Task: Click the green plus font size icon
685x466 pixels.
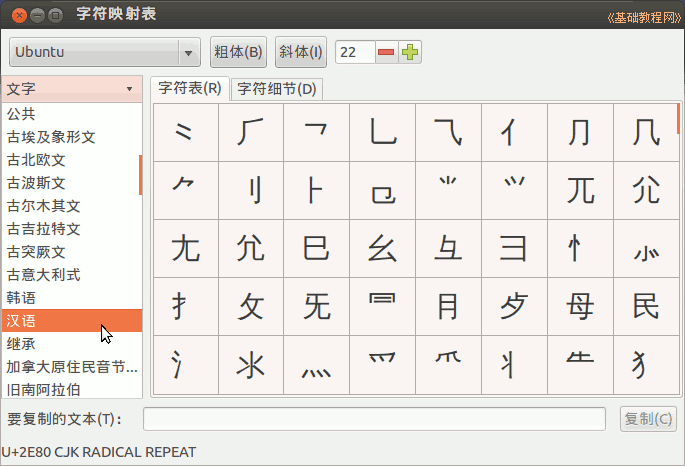Action: (x=410, y=52)
